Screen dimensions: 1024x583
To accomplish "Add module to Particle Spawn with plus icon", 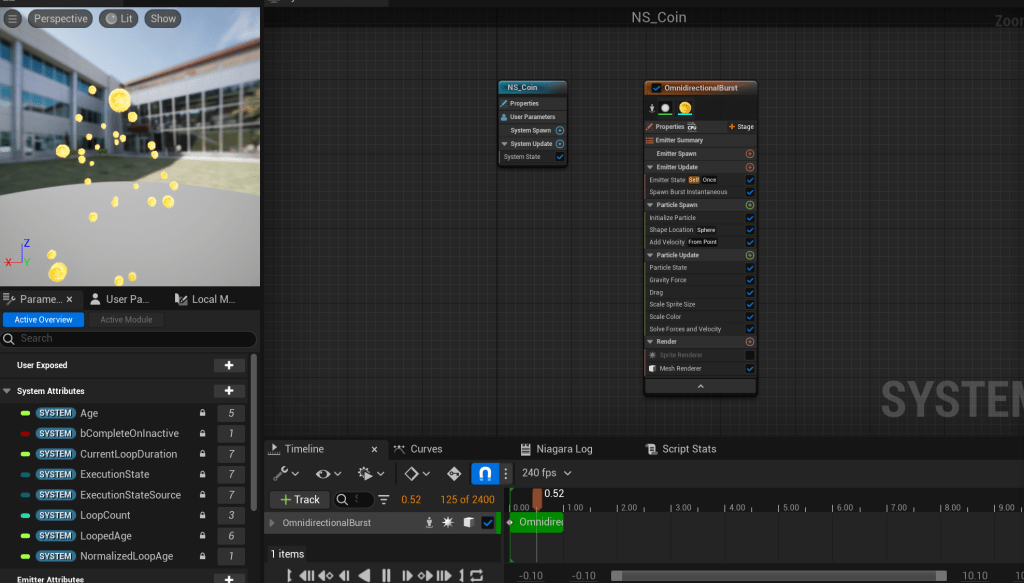I will pyautogui.click(x=750, y=205).
